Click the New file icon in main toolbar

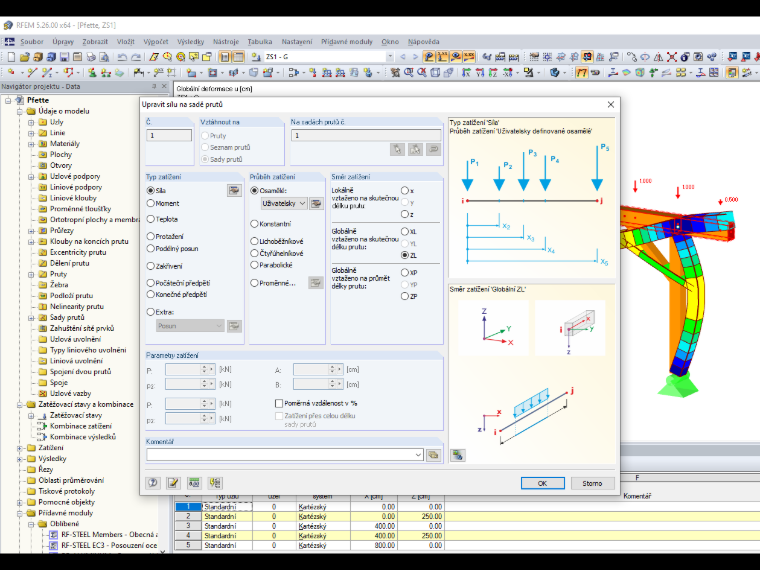(11, 57)
